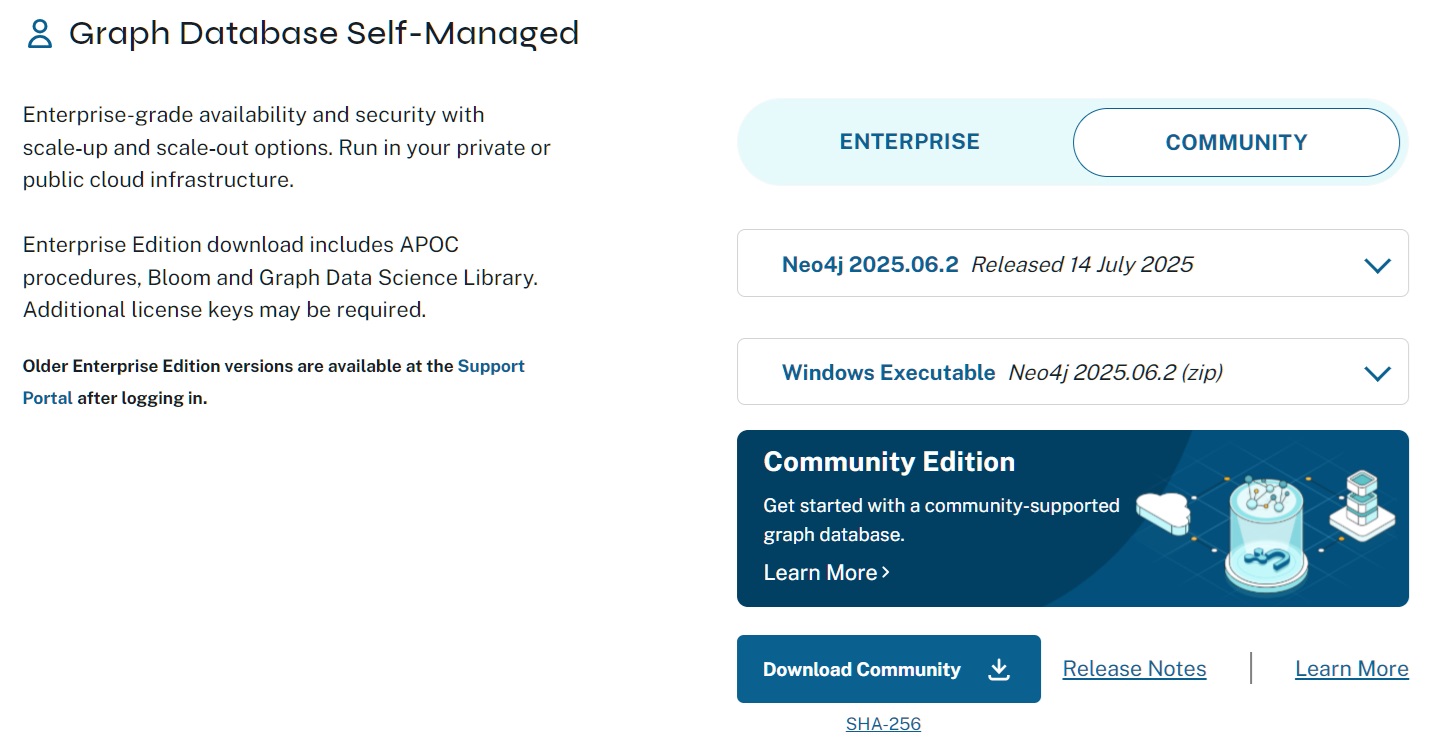Open the Support Portal link

coord(274,382)
